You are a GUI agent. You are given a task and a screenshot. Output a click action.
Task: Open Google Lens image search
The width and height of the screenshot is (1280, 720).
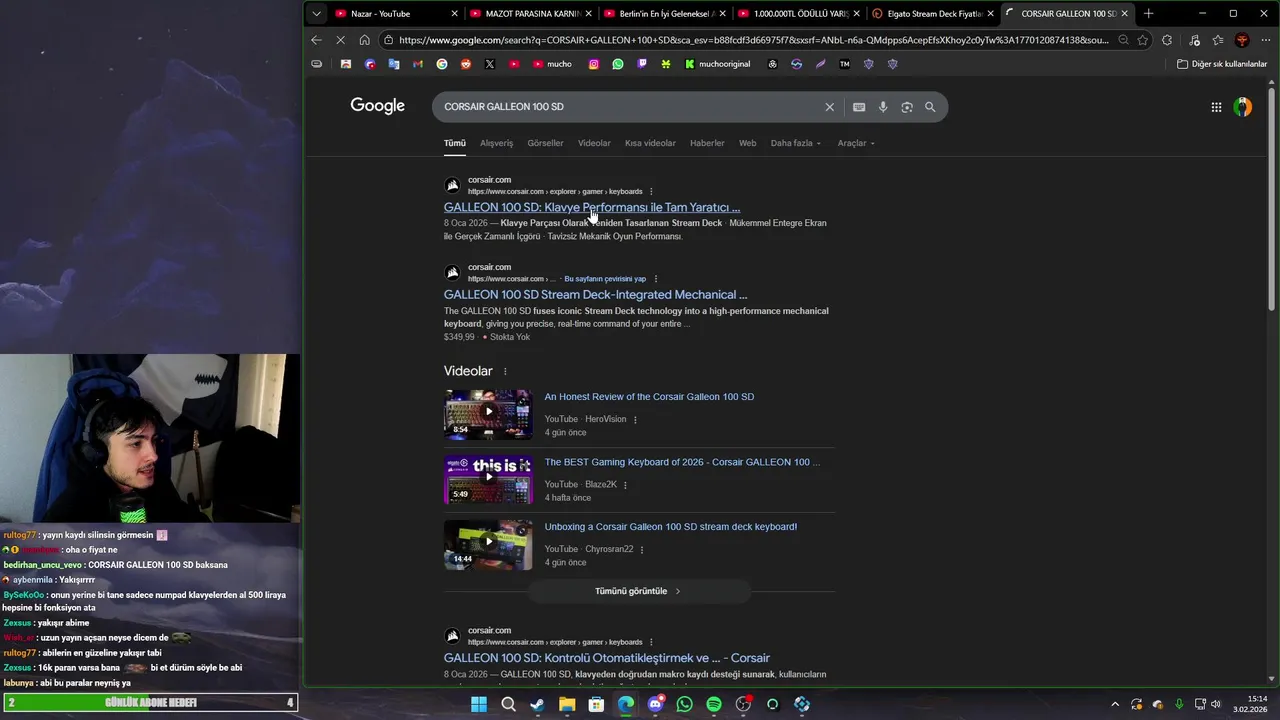tap(907, 107)
